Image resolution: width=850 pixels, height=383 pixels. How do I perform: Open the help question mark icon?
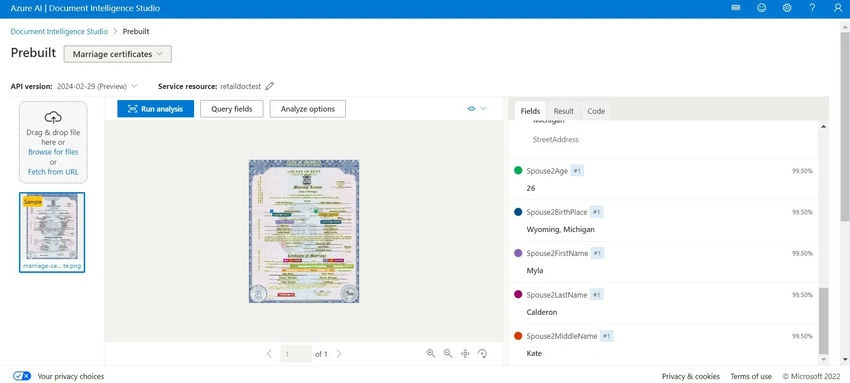pyautogui.click(x=812, y=8)
